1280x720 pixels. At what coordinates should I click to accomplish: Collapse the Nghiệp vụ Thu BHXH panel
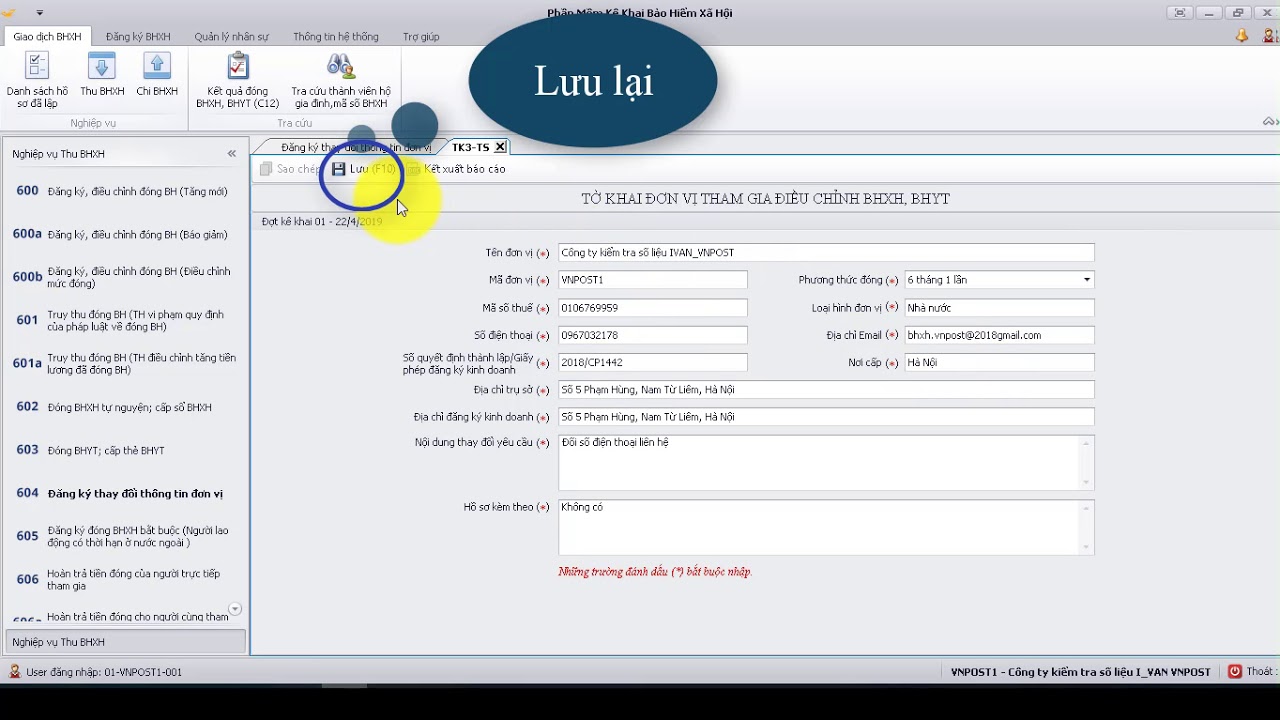(x=232, y=154)
